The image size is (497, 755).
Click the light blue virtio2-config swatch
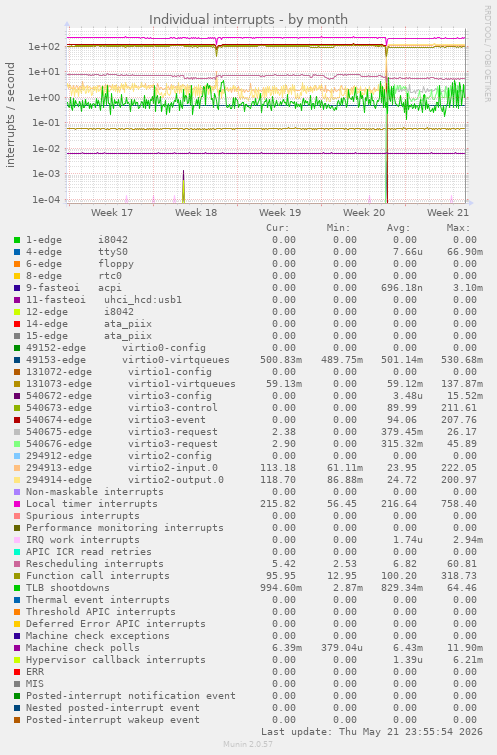tap(17, 456)
